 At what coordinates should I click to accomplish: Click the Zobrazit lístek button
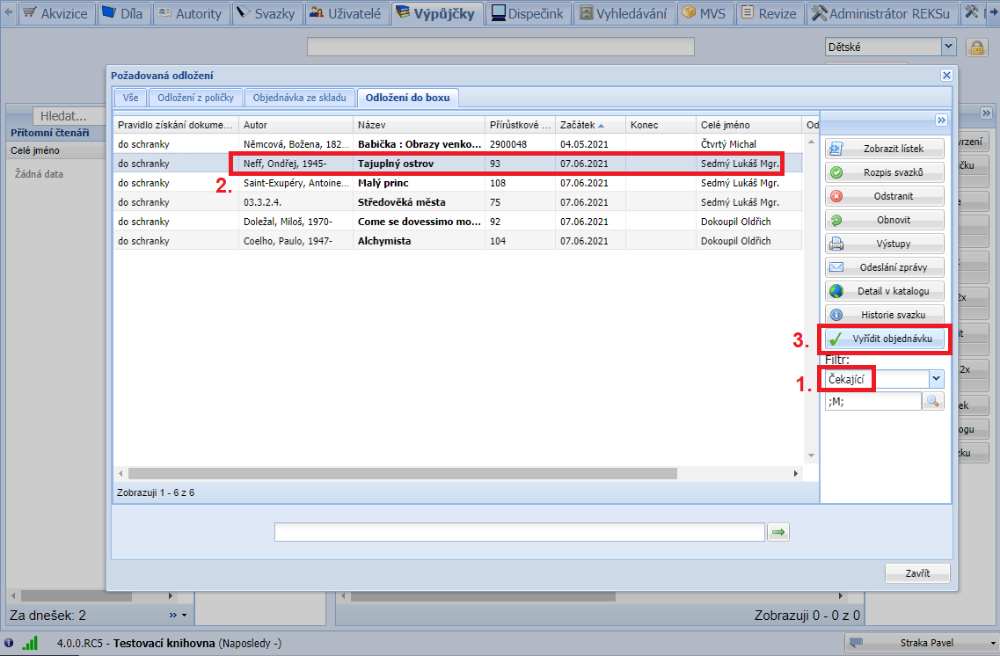885,148
